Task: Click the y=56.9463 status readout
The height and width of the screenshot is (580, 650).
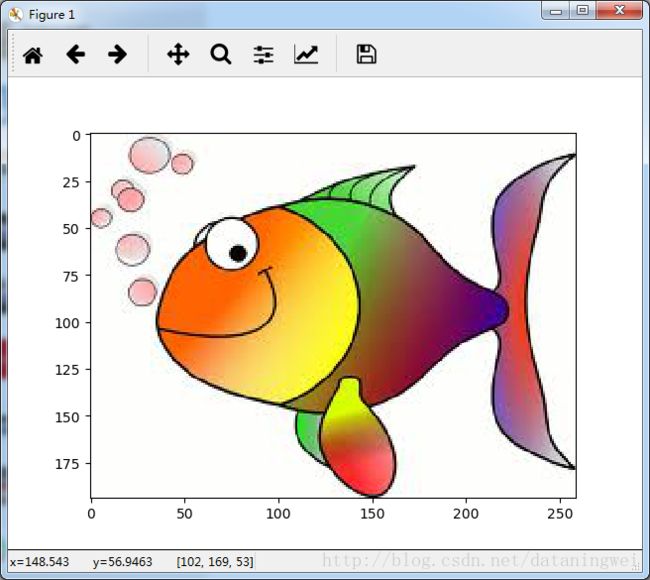Action: pyautogui.click(x=123, y=562)
